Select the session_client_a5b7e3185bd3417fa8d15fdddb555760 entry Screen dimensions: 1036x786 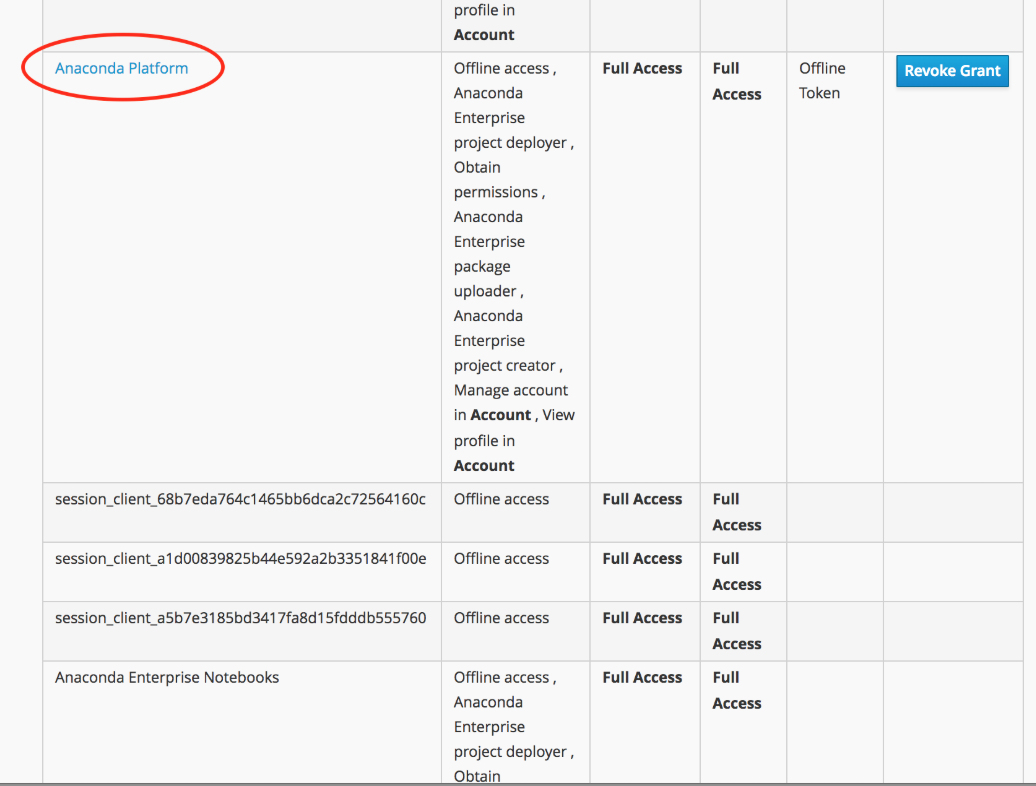[x=240, y=618]
